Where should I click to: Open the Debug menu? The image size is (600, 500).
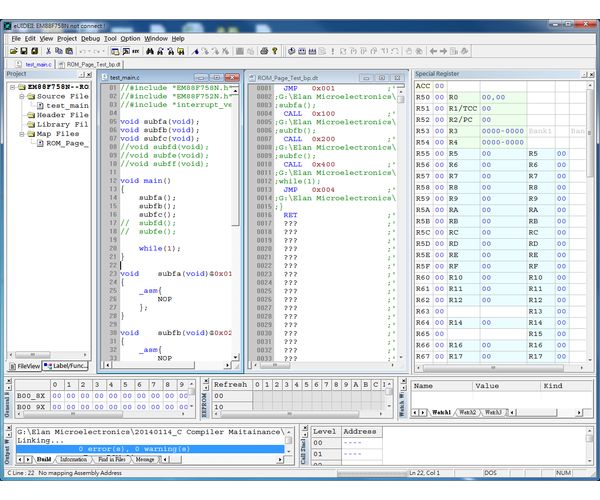[x=90, y=38]
